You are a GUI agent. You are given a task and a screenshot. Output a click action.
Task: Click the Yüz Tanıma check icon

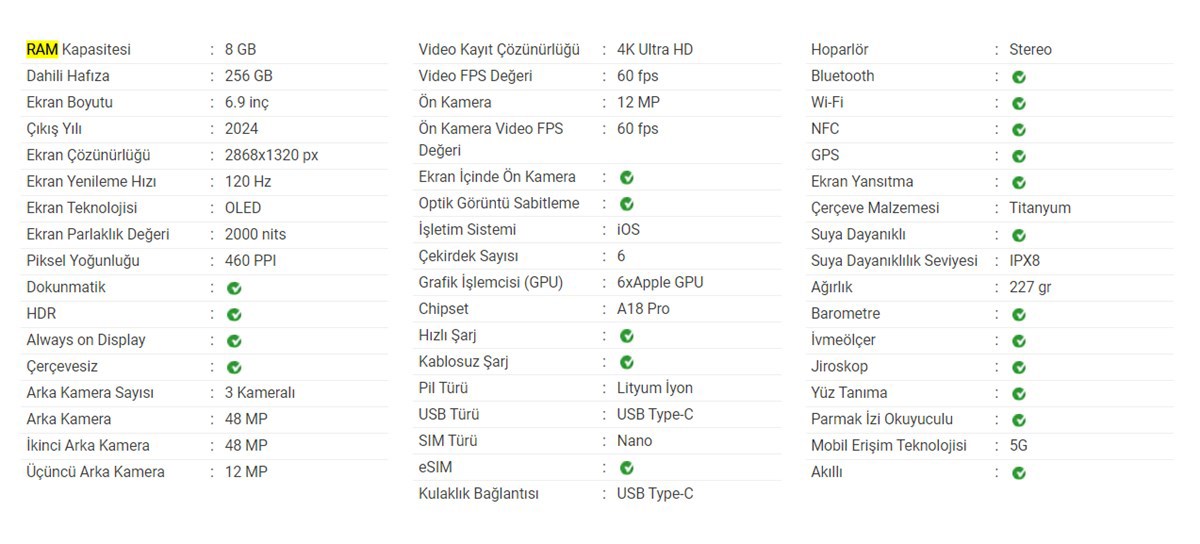[x=1019, y=394]
